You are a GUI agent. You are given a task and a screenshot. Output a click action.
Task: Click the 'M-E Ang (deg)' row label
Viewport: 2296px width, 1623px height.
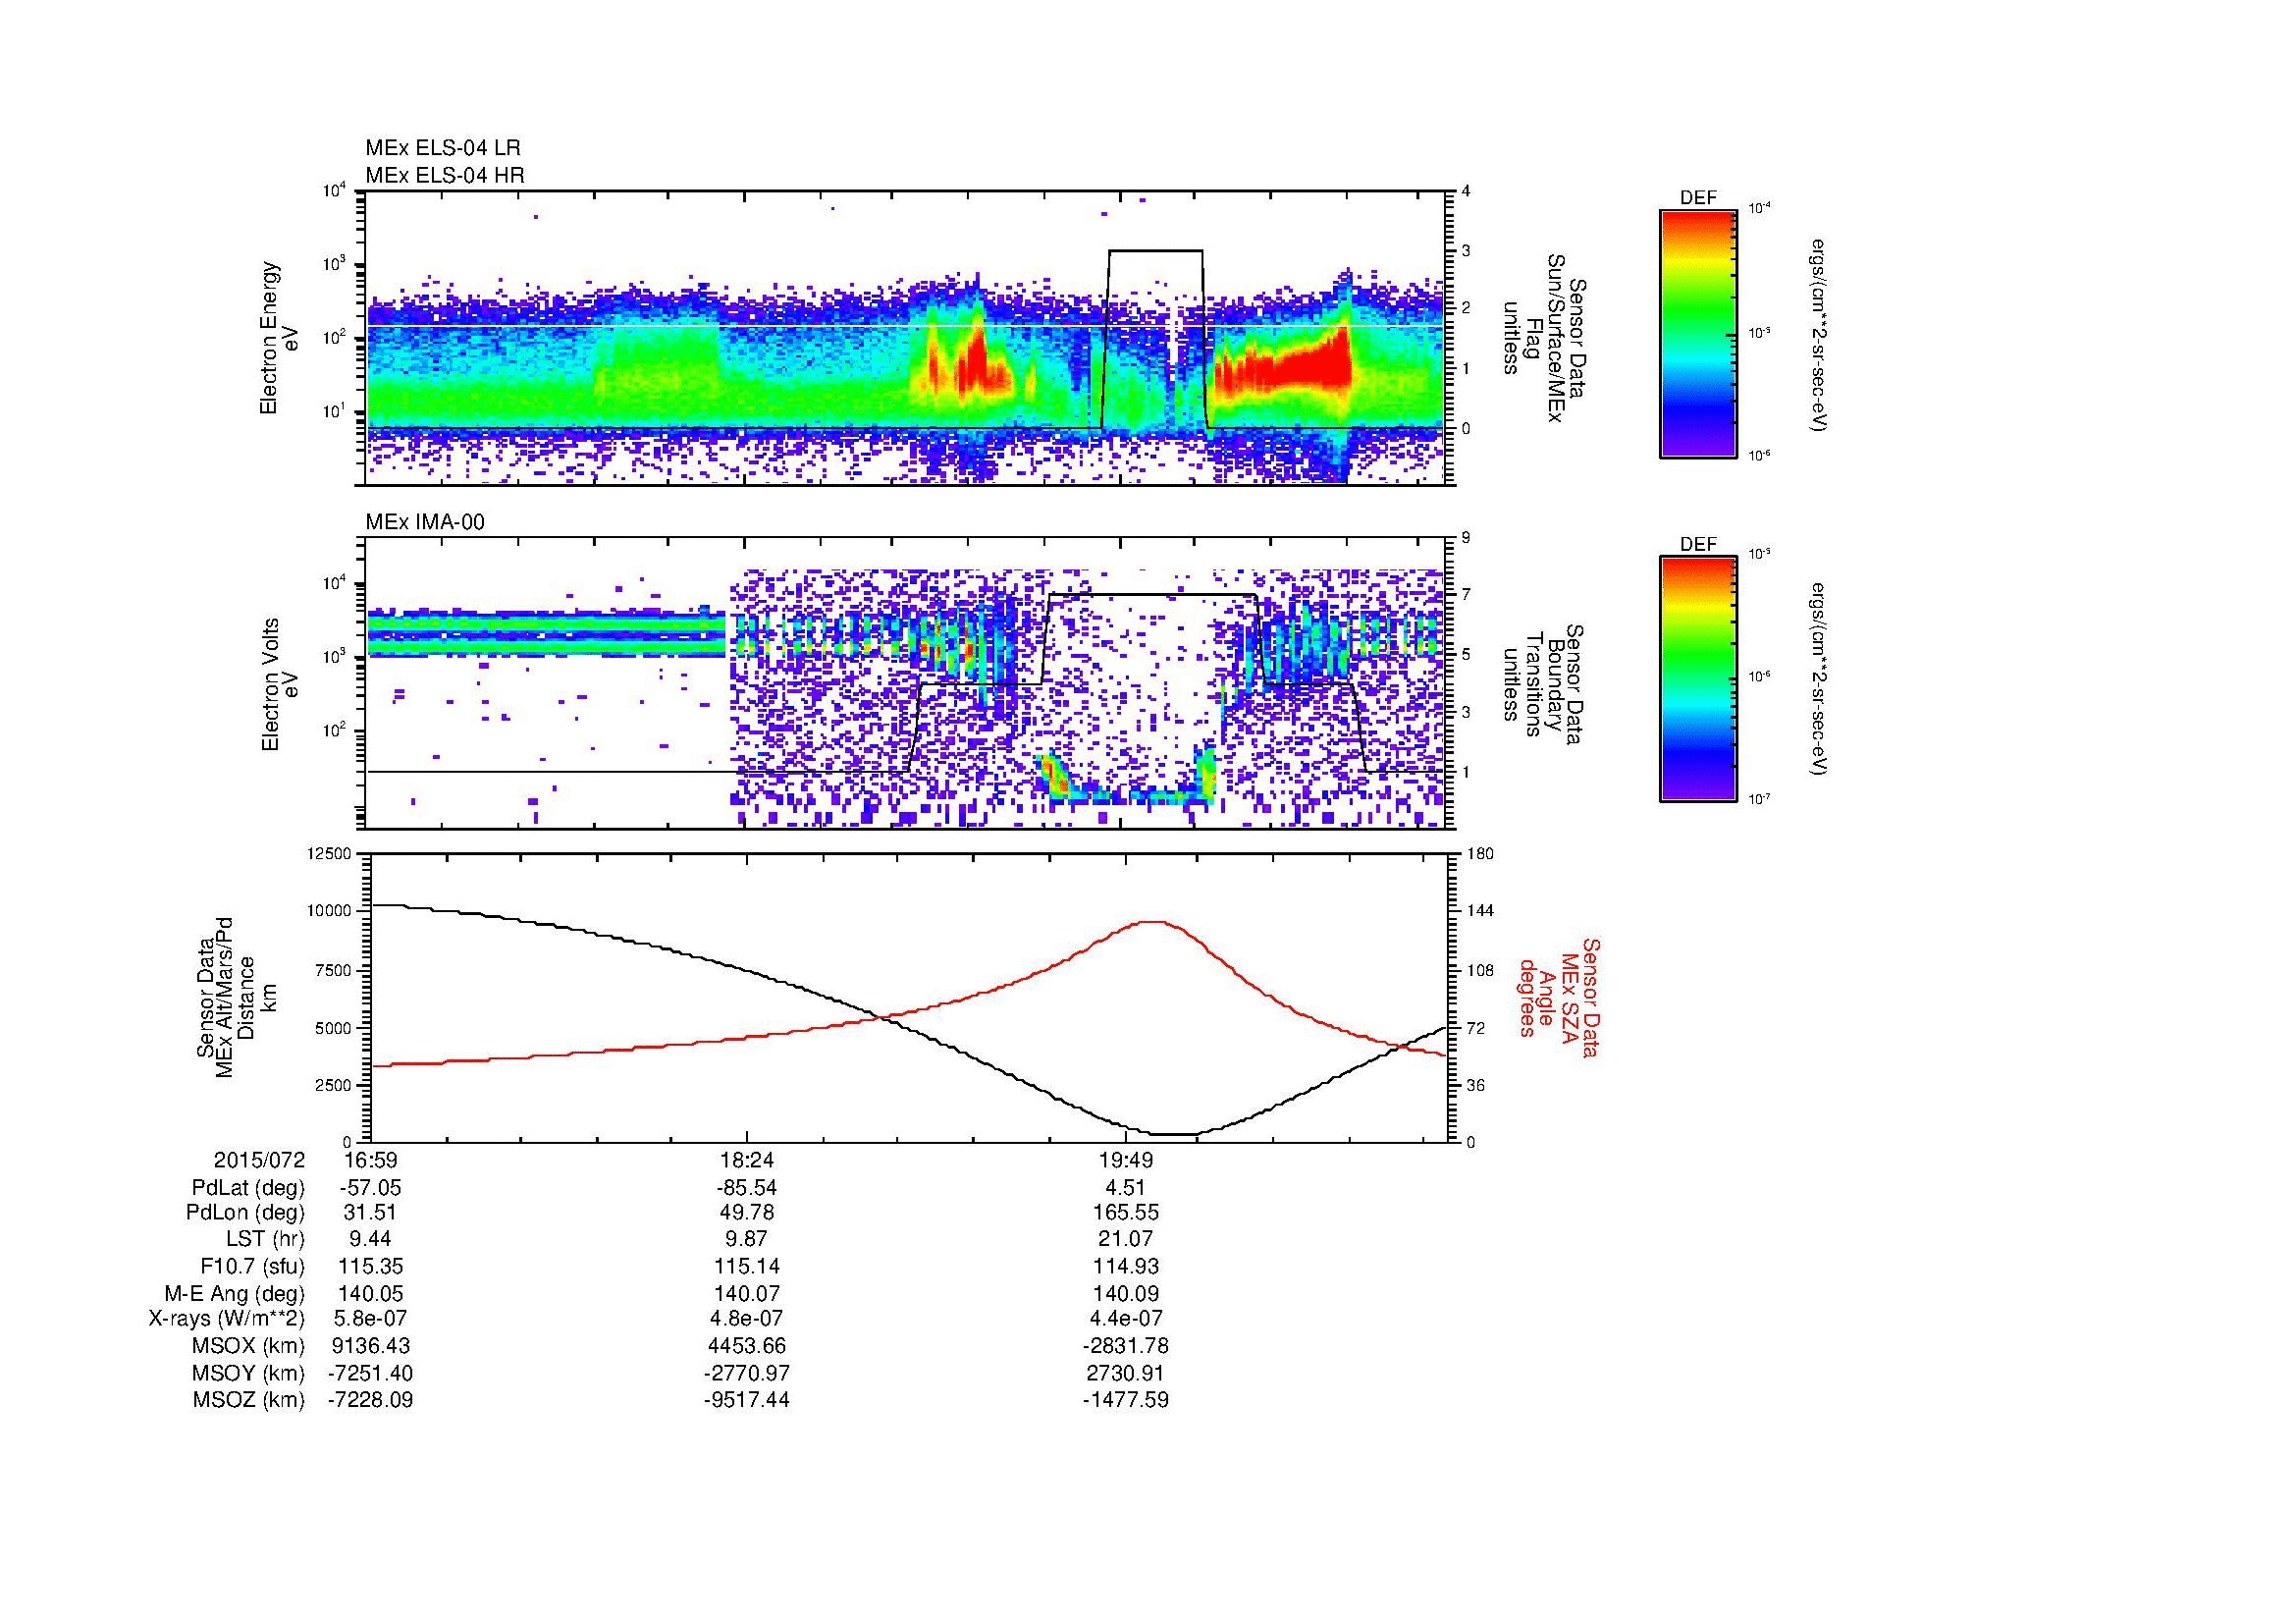234,1293
